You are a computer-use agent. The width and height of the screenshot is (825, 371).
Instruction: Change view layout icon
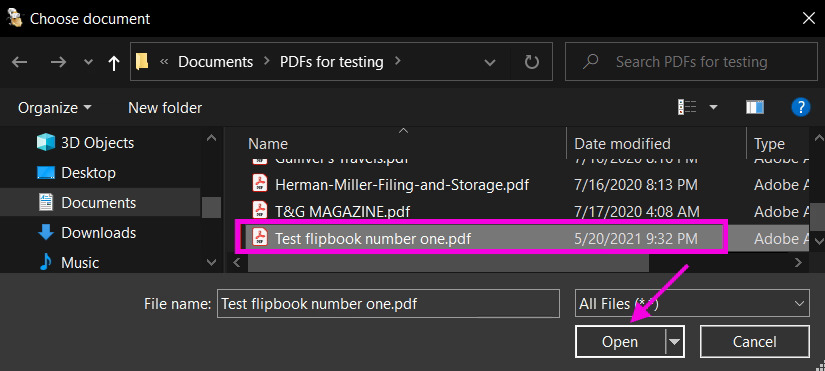[x=687, y=107]
